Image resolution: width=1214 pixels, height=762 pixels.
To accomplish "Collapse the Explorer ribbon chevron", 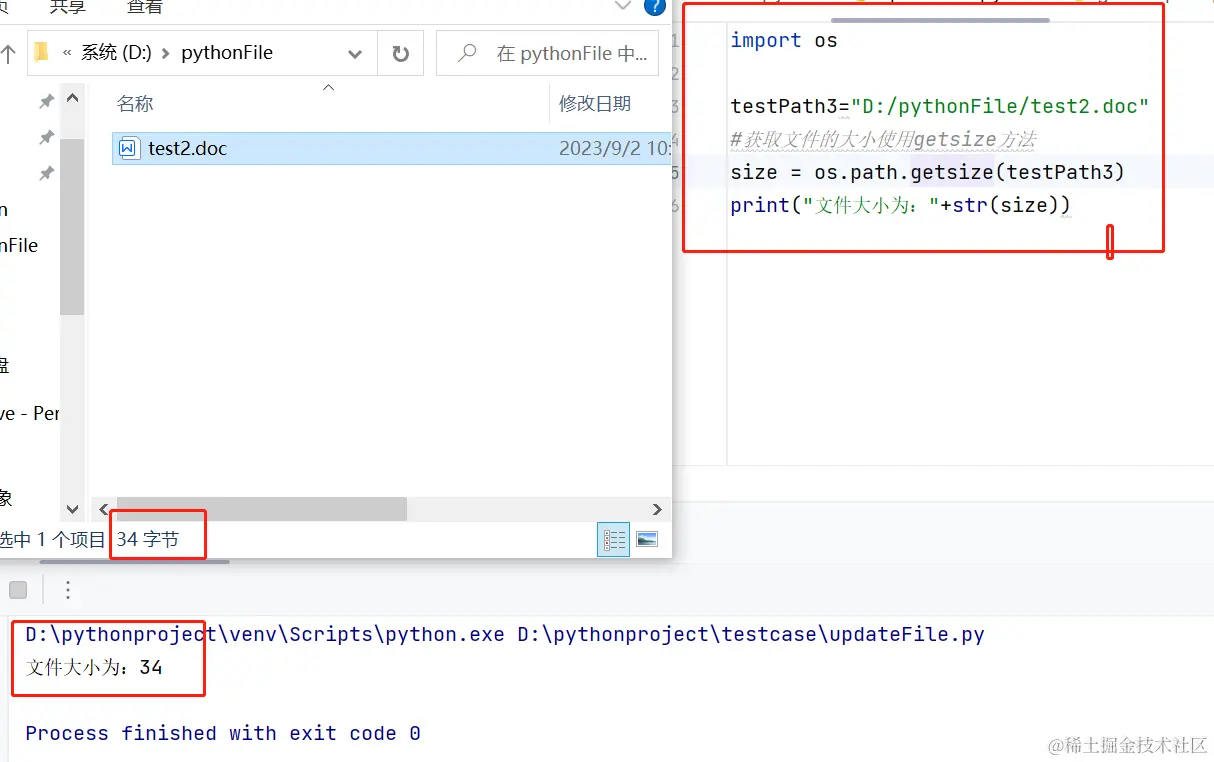I will [x=623, y=6].
